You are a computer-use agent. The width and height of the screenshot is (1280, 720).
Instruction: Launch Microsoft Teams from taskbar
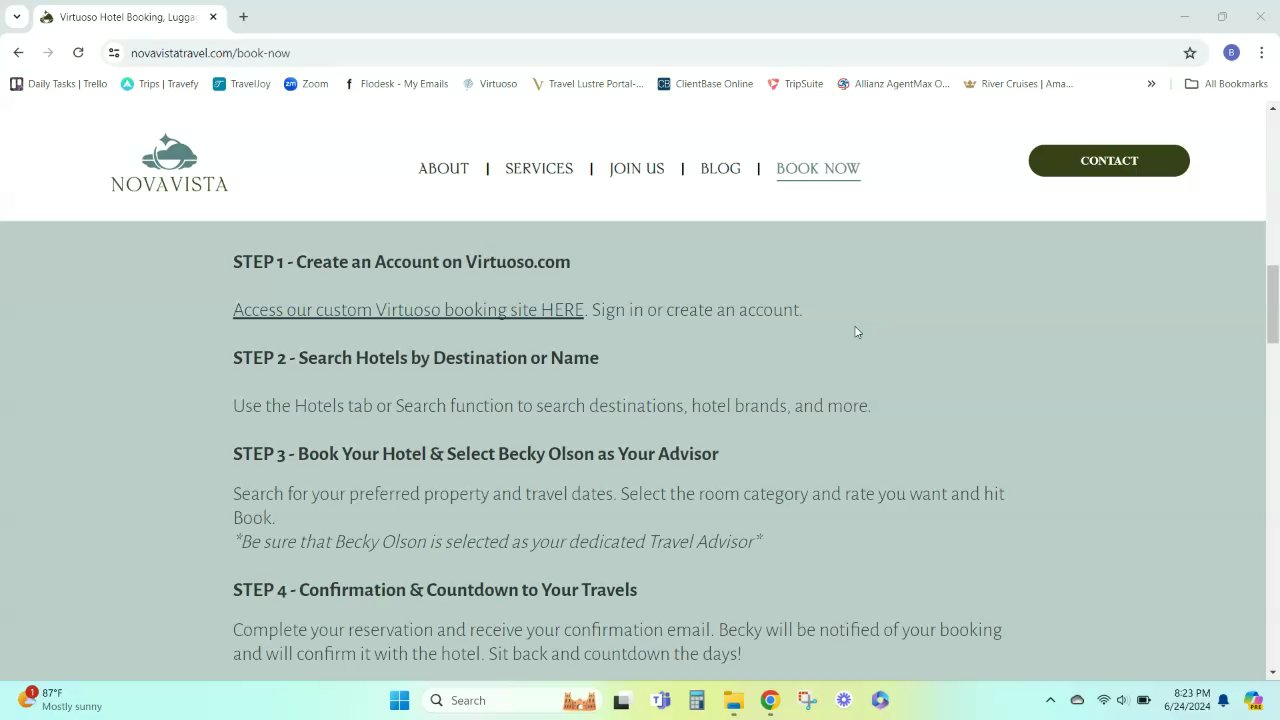pyautogui.click(x=660, y=700)
